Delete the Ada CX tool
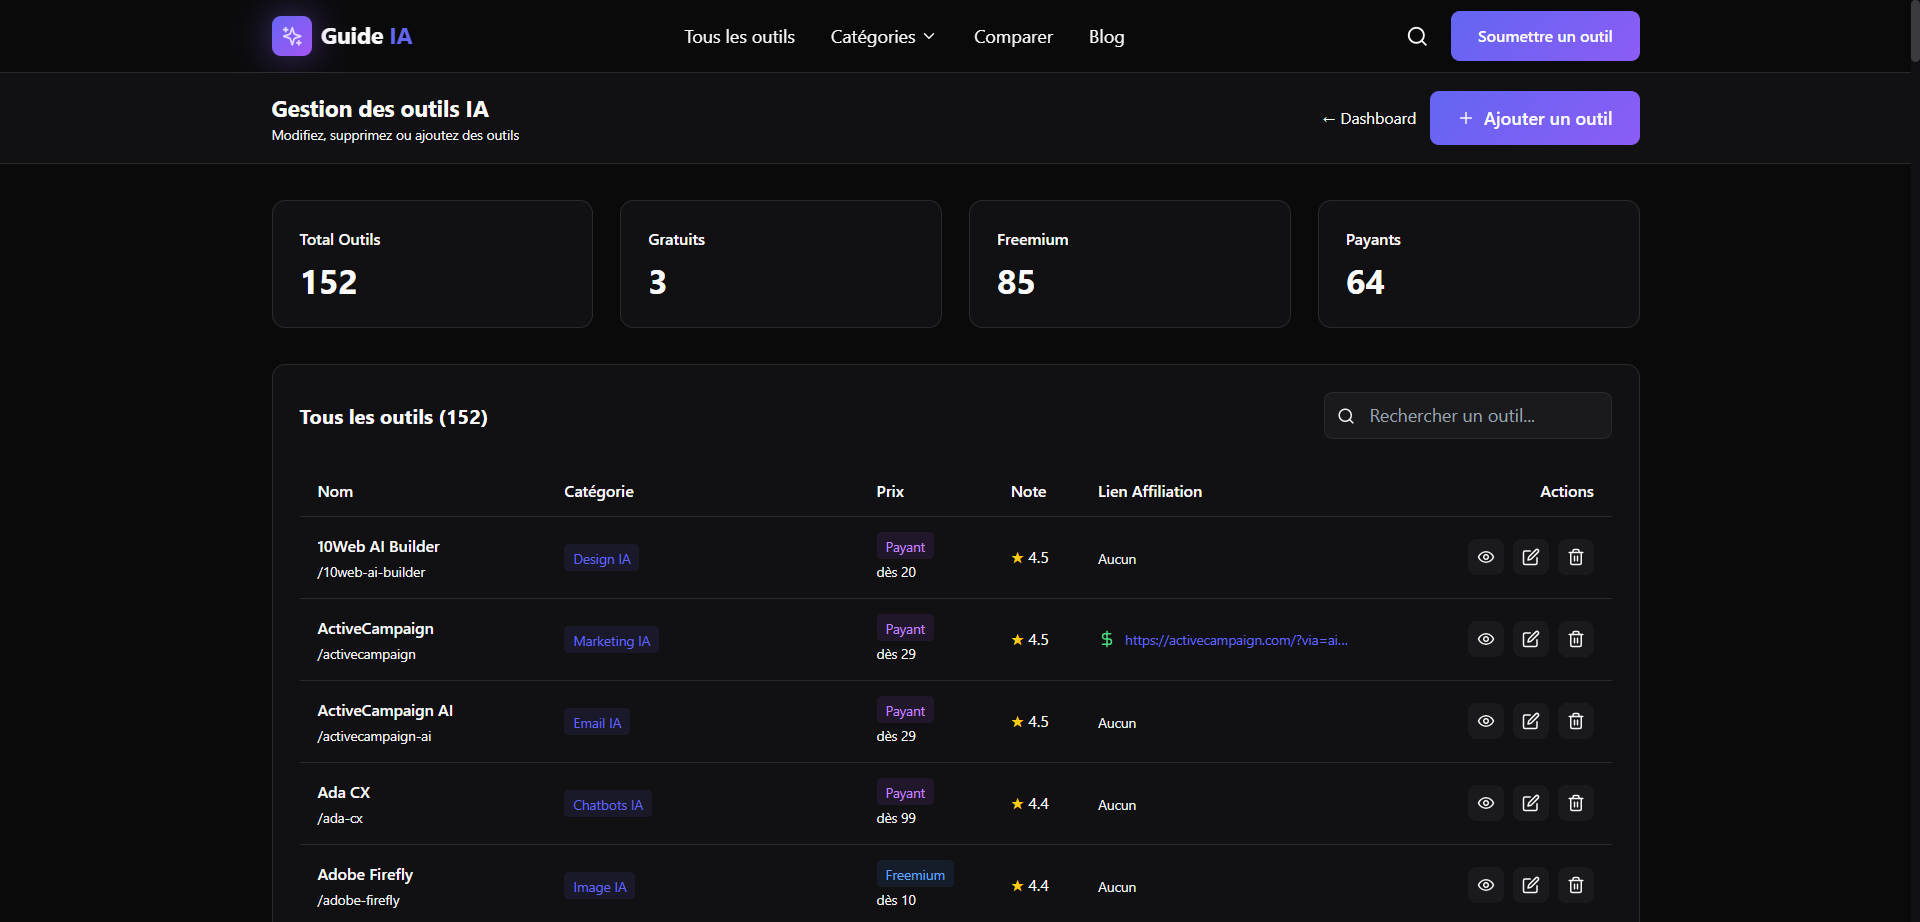This screenshot has height=922, width=1920. [1575, 803]
